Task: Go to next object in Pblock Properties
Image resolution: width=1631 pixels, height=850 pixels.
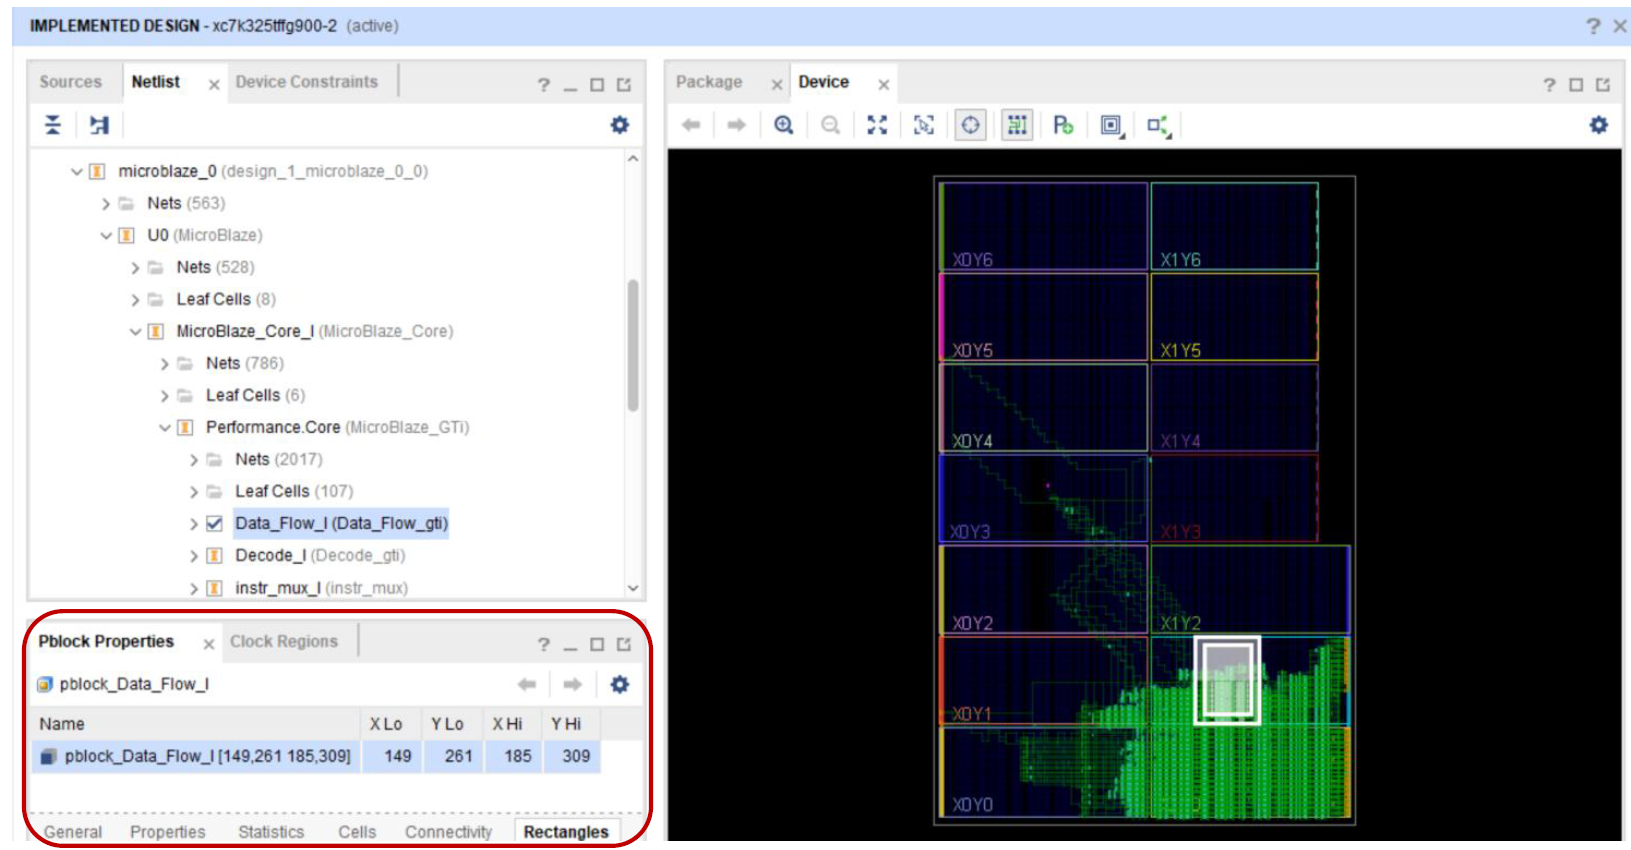Action: tap(573, 685)
